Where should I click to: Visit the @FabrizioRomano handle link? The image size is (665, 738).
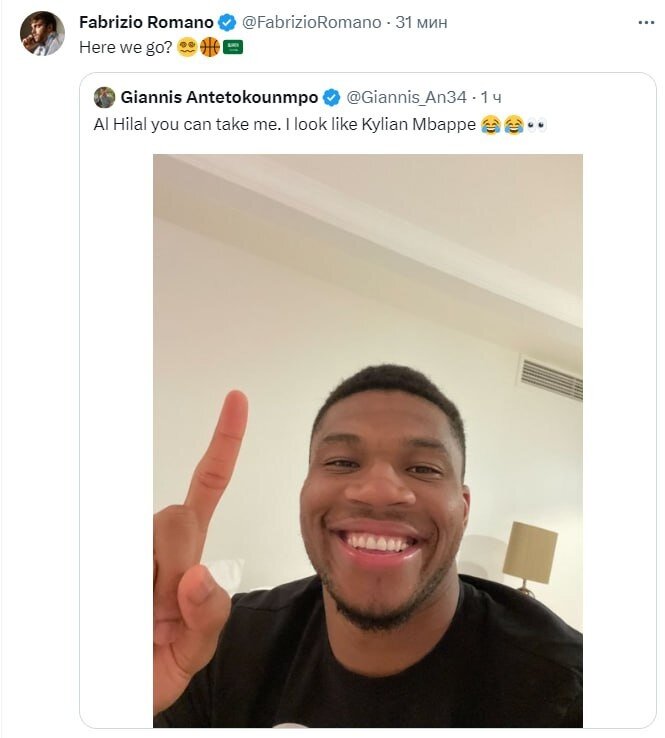tap(311, 22)
